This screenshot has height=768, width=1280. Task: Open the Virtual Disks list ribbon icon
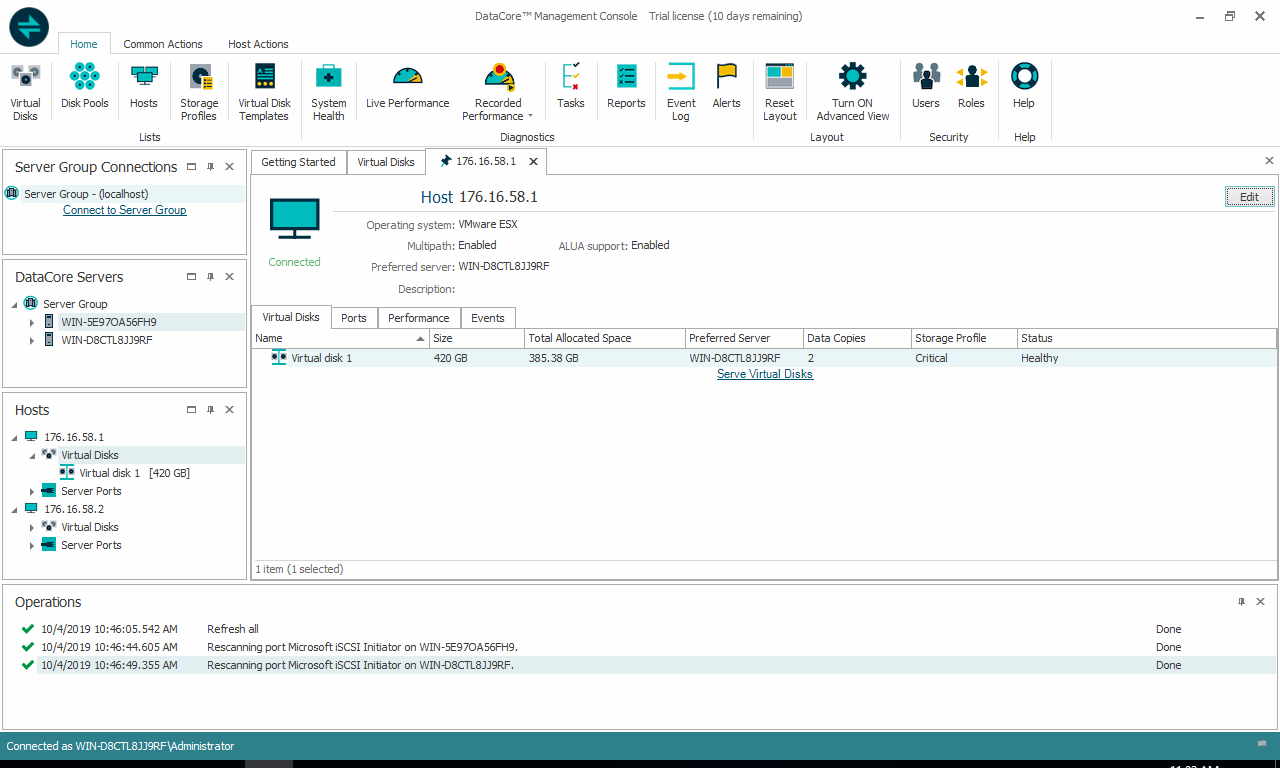pos(25,92)
